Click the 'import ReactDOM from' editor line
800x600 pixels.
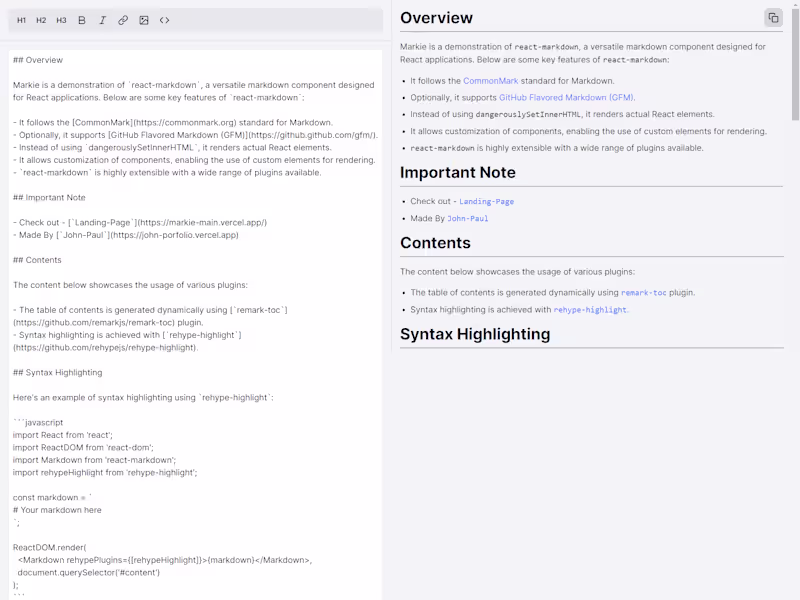[x=83, y=447]
